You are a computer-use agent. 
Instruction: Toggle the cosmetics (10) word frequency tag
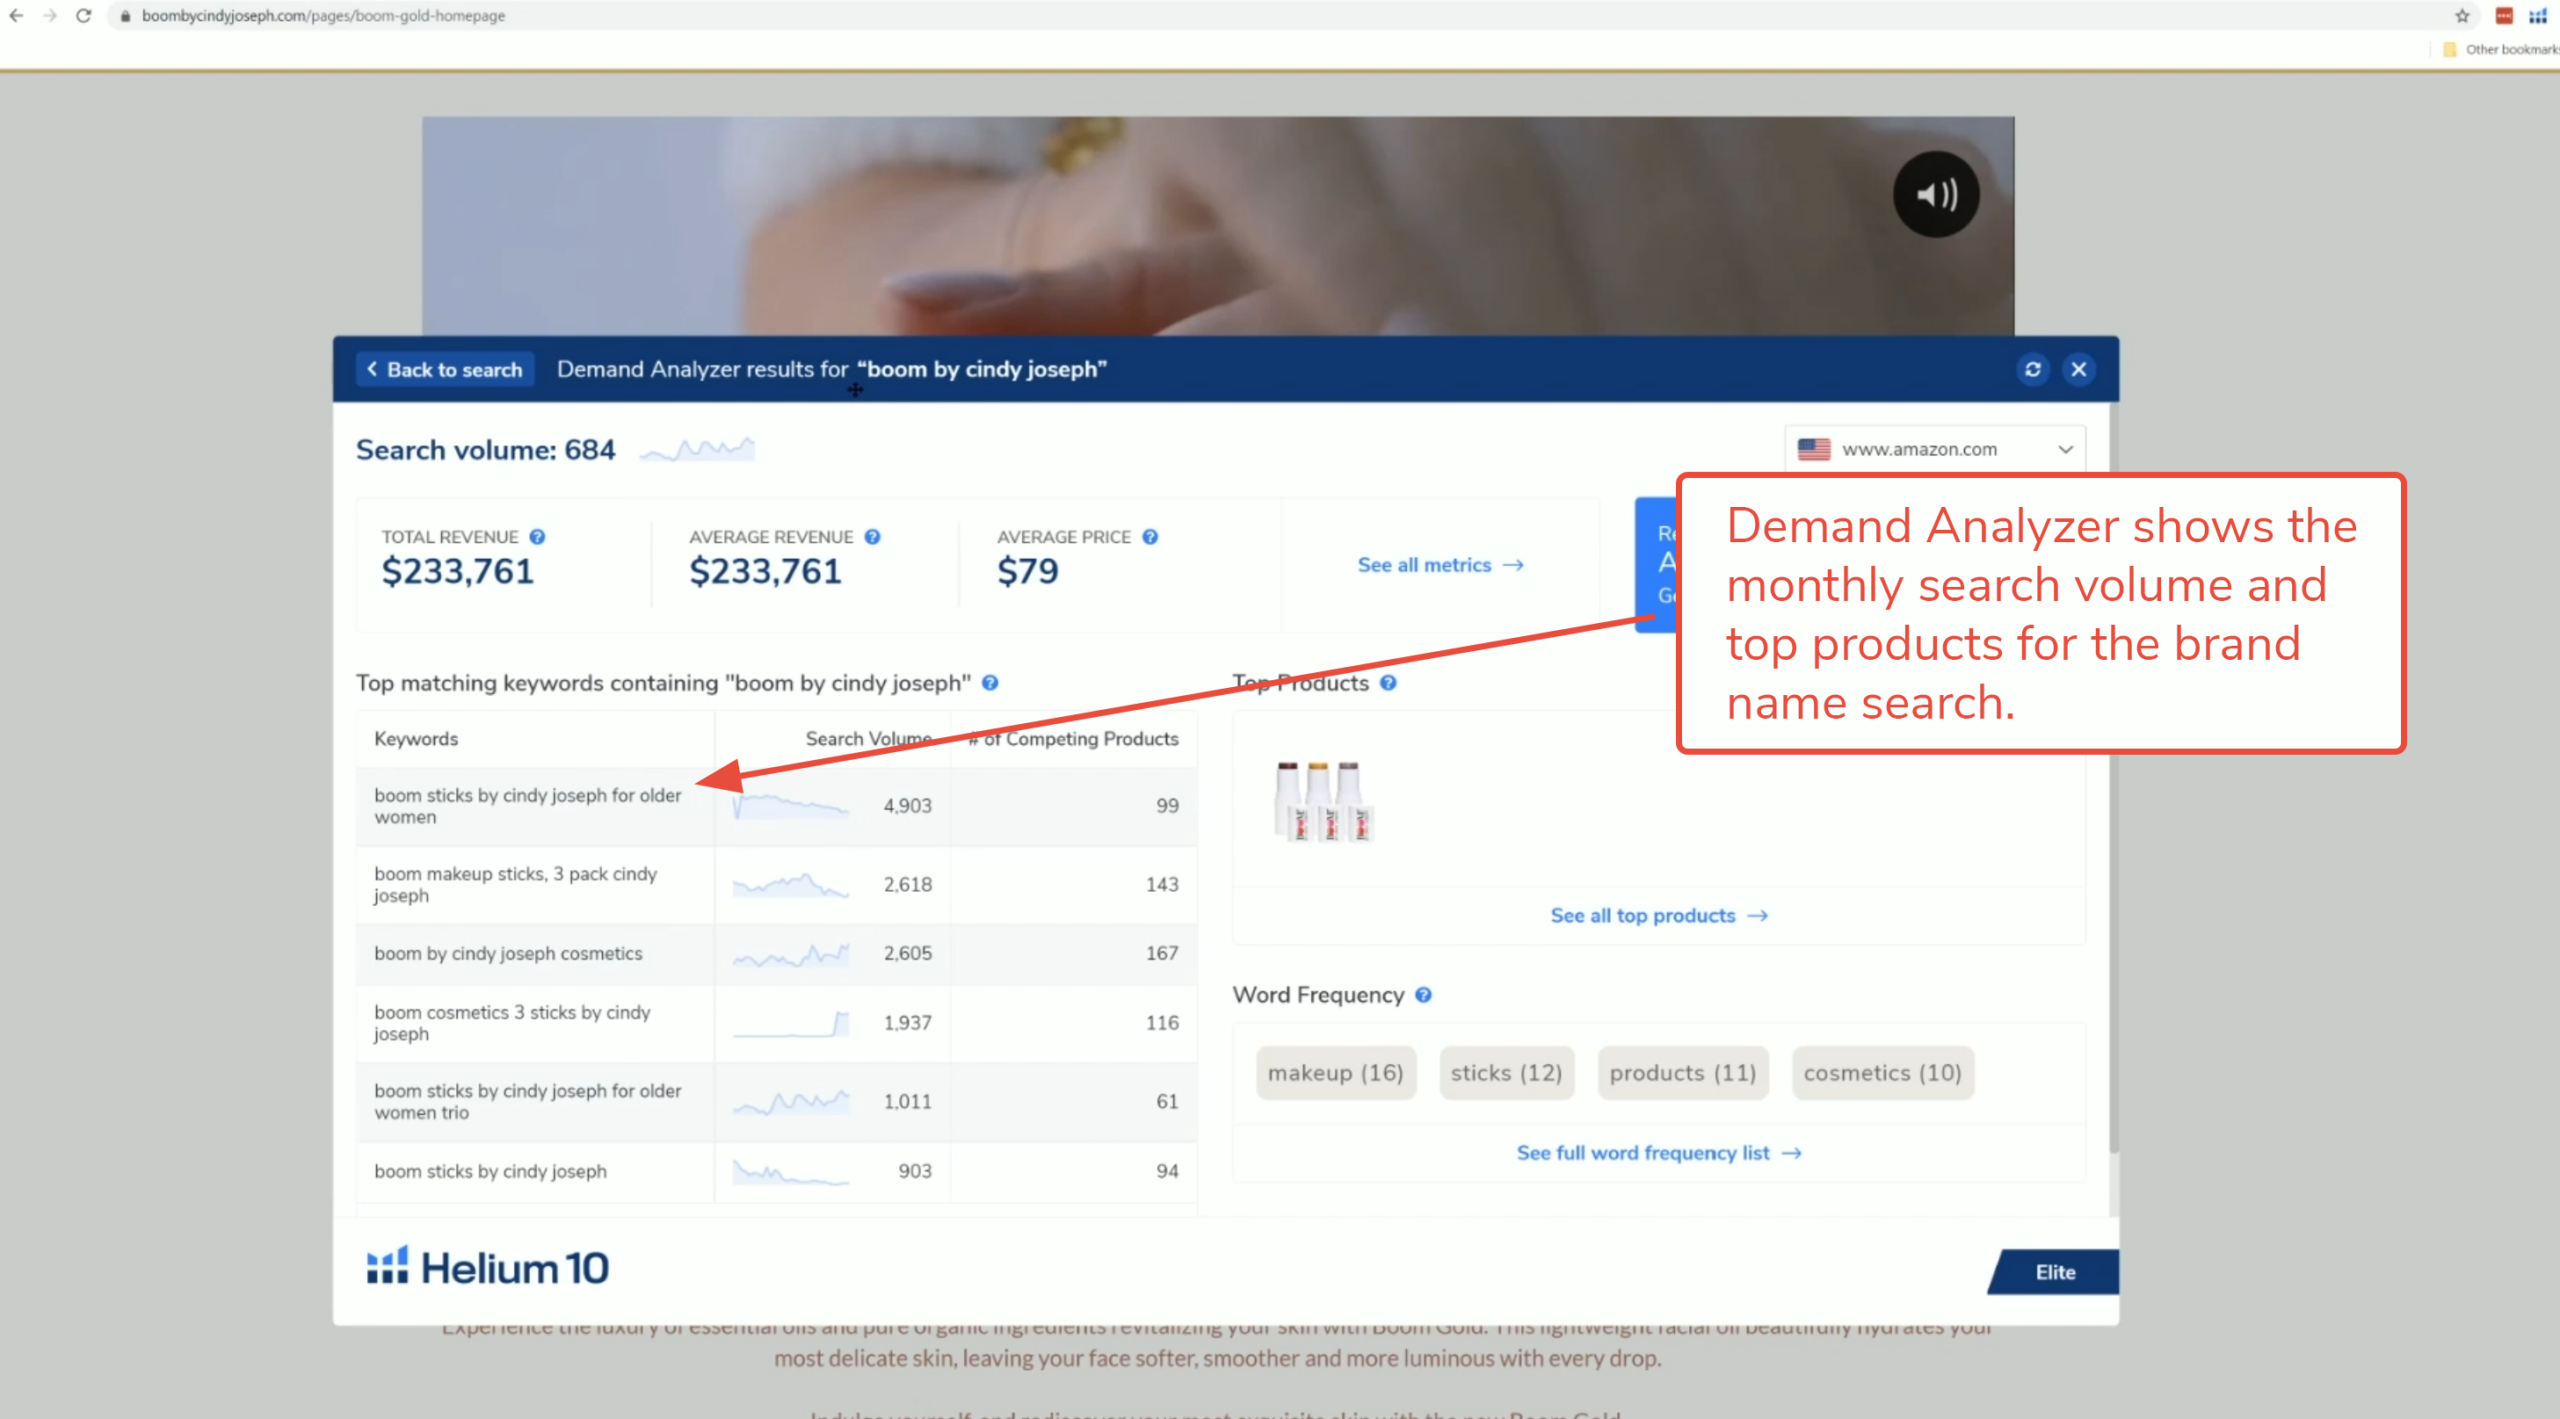(x=1883, y=1072)
